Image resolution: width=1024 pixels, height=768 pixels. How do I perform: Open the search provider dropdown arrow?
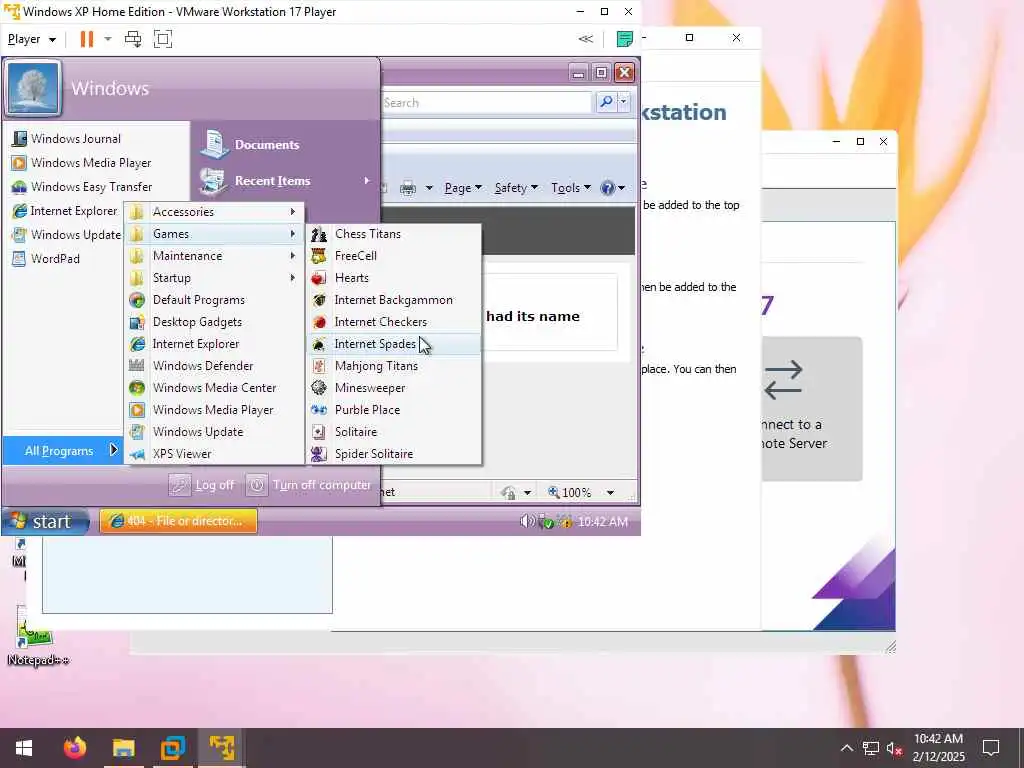point(624,102)
